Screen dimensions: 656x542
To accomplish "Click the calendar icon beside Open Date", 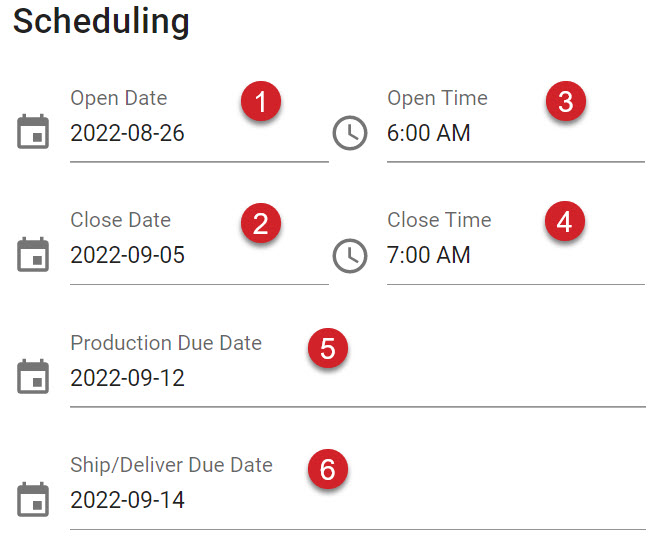I will pyautogui.click(x=33, y=131).
